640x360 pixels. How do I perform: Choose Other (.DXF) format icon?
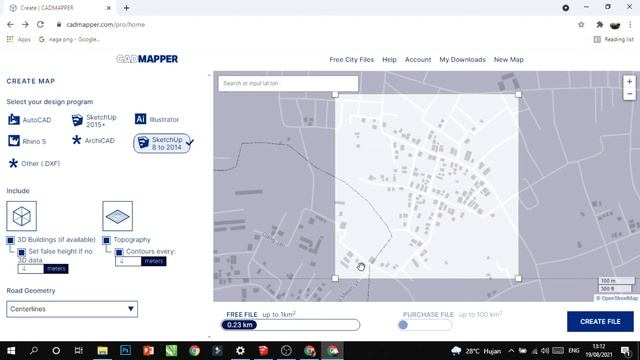[x=13, y=163]
